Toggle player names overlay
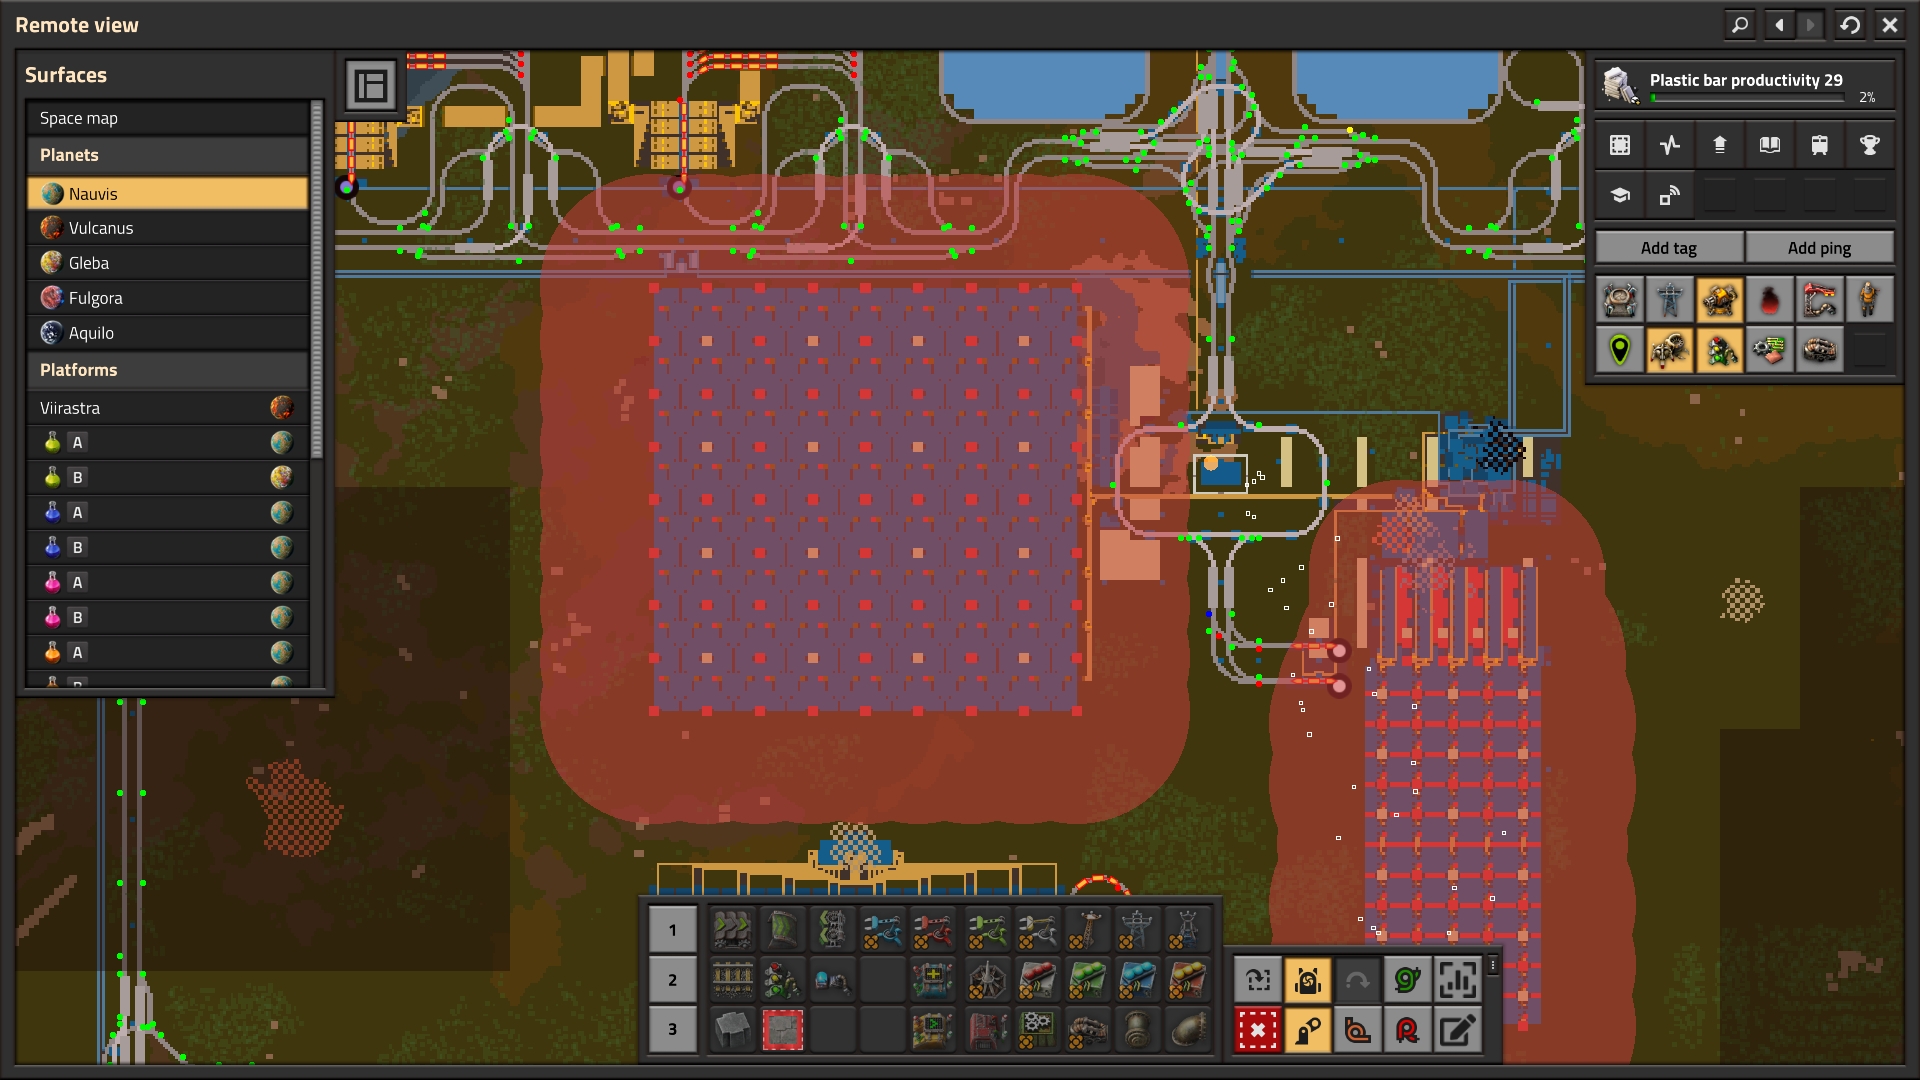The width and height of the screenshot is (1920, 1080). [x=1869, y=300]
